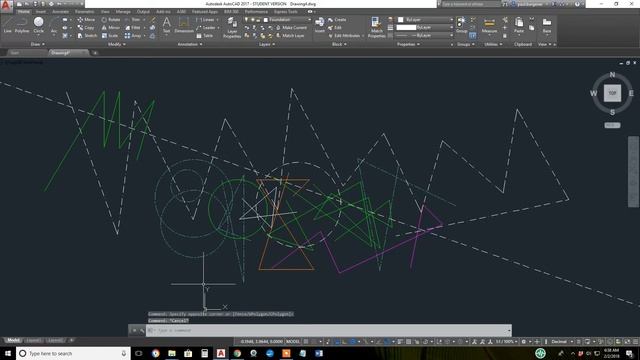Open Layer Properties manager

click(232, 28)
